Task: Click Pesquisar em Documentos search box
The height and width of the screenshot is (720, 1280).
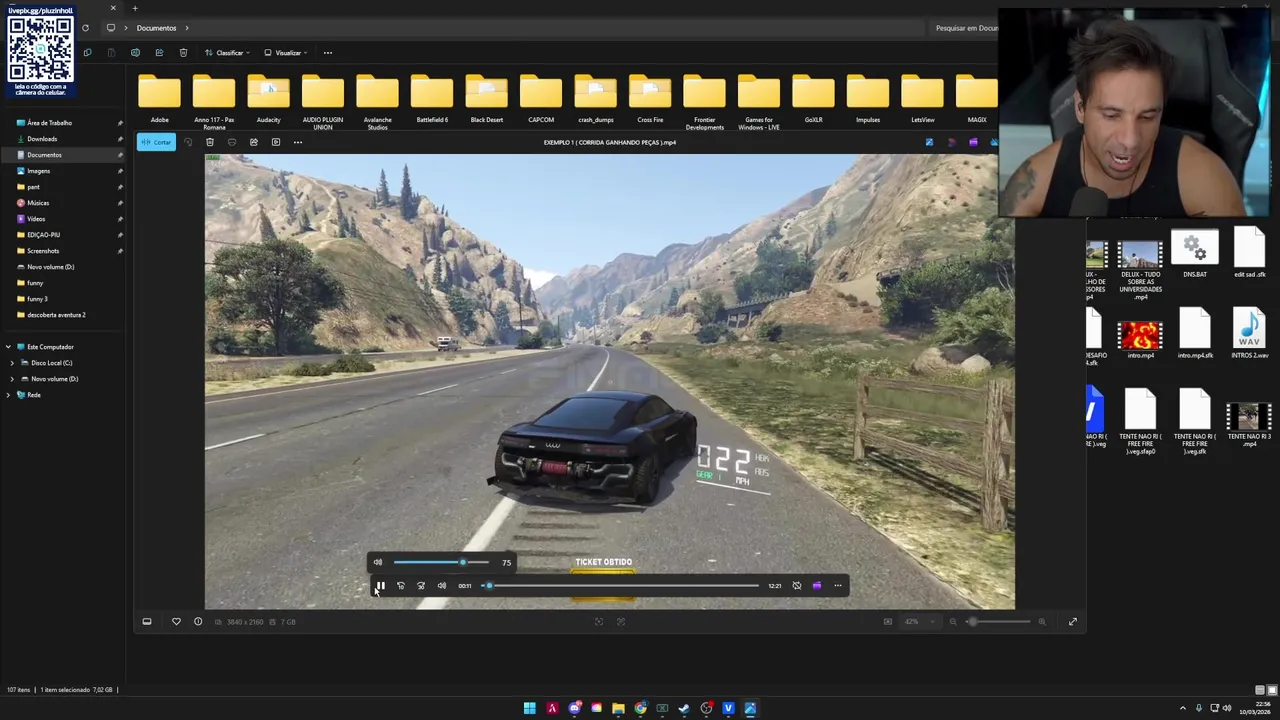Action: tap(966, 28)
